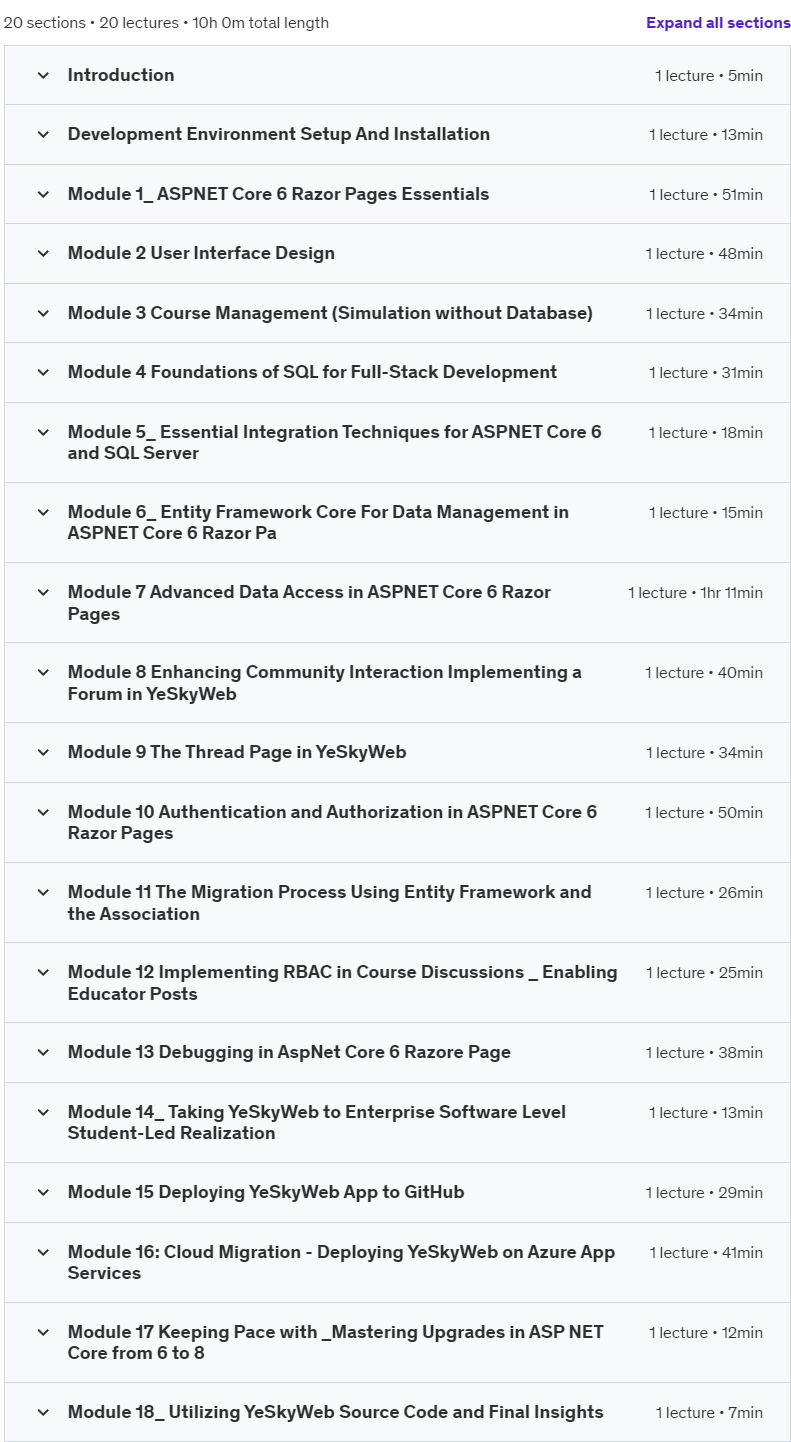This screenshot has width=791, height=1442.
Task: Select Module 10 Authentication and Authorization title
Action: point(332,822)
